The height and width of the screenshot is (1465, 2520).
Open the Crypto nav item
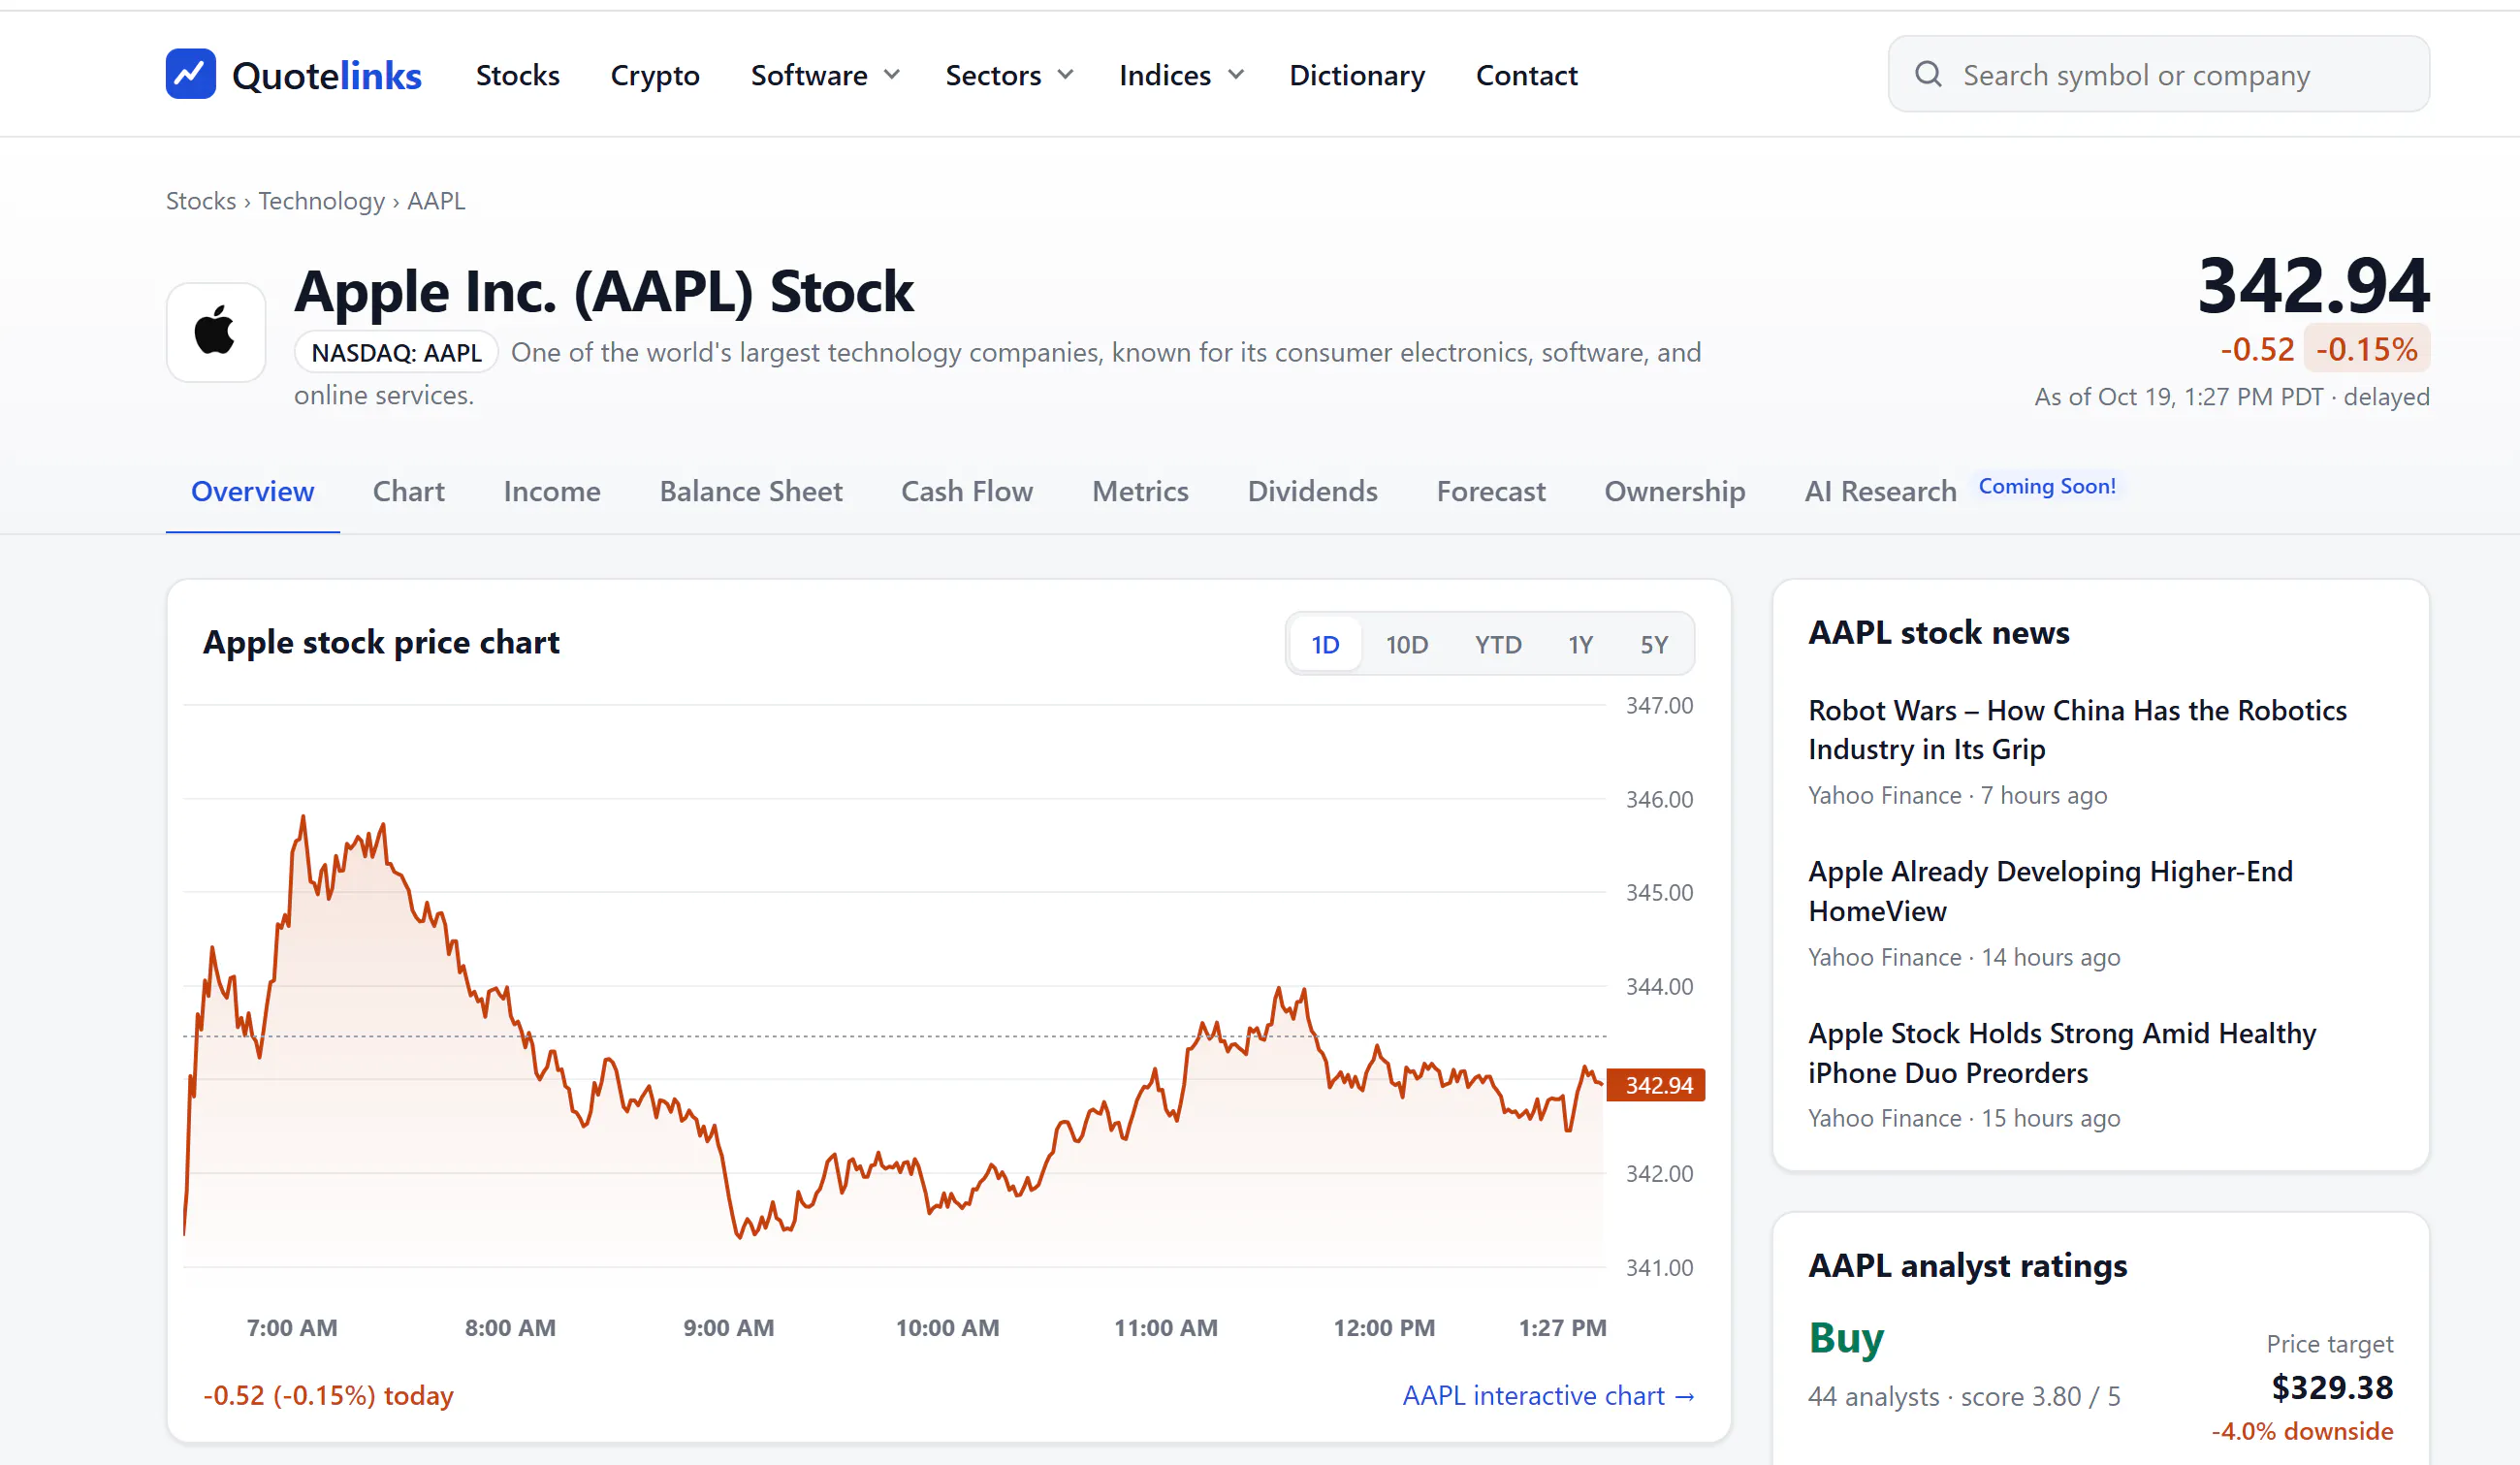click(655, 75)
